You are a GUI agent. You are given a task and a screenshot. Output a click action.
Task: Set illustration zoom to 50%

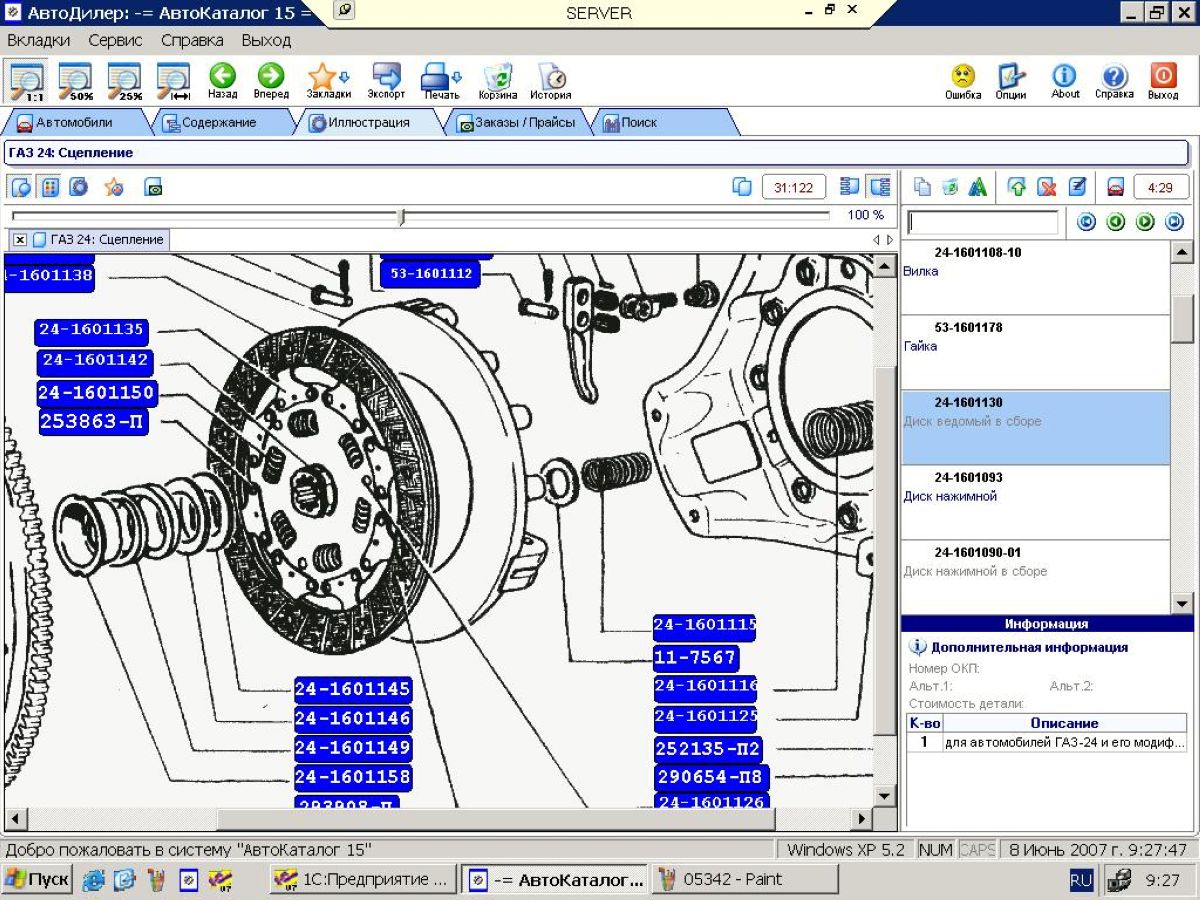[75, 80]
